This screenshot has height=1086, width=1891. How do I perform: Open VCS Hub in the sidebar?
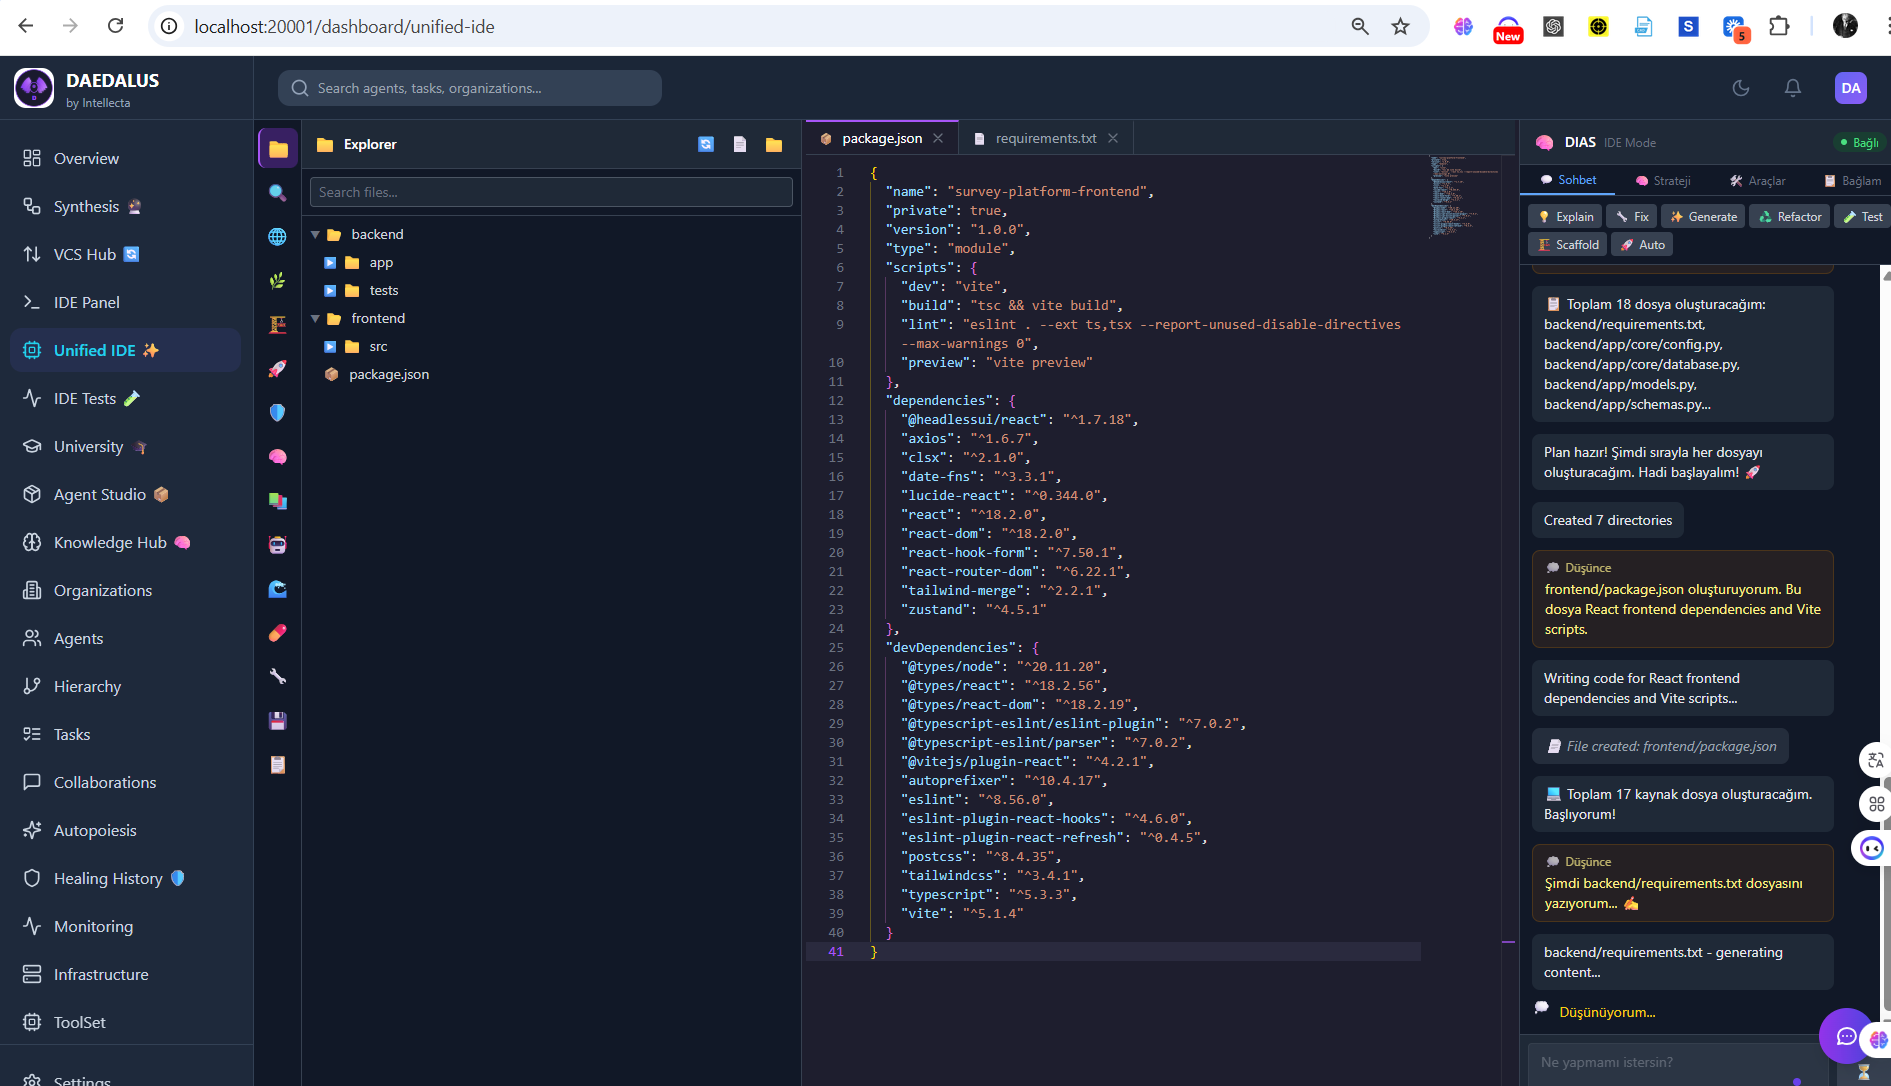126,254
